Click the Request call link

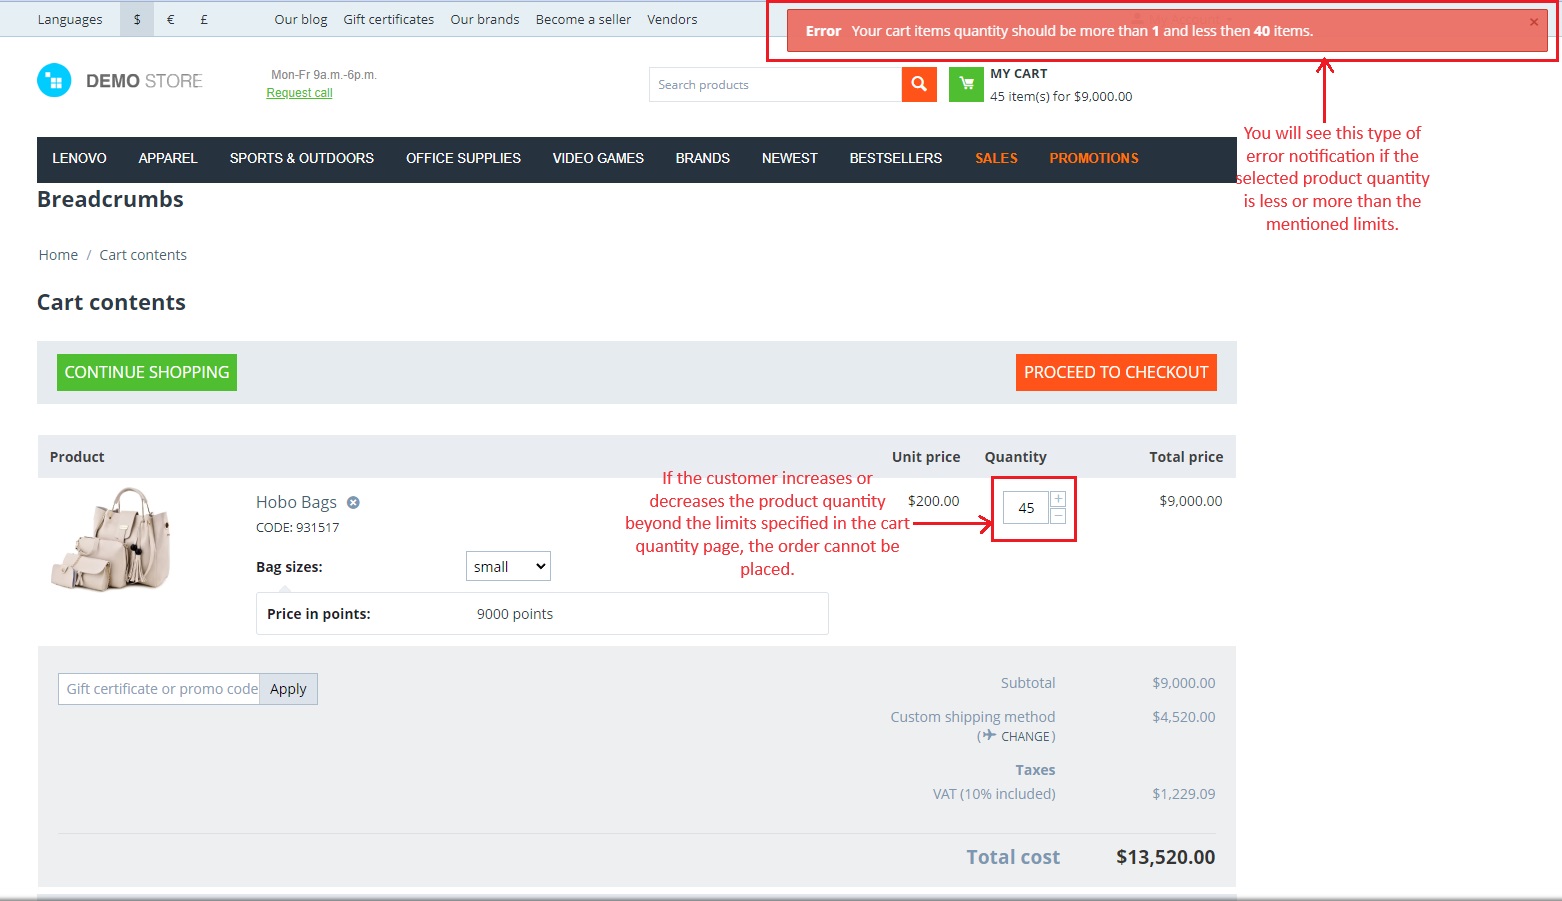point(299,93)
